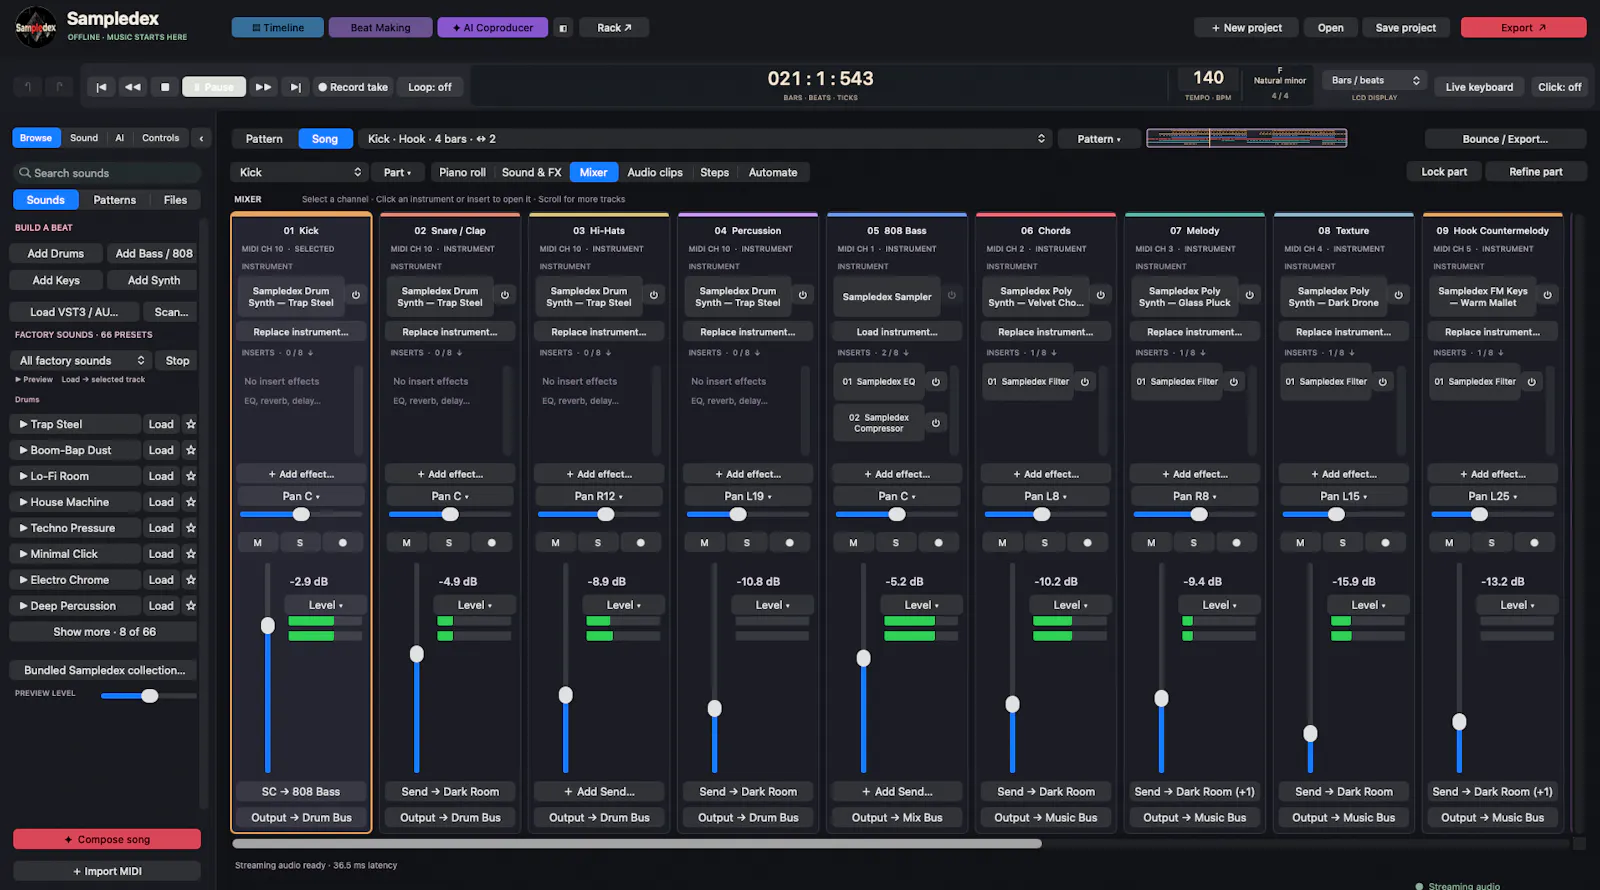Mute the Snare / Clap channel
The image size is (1600, 890).
(407, 543)
